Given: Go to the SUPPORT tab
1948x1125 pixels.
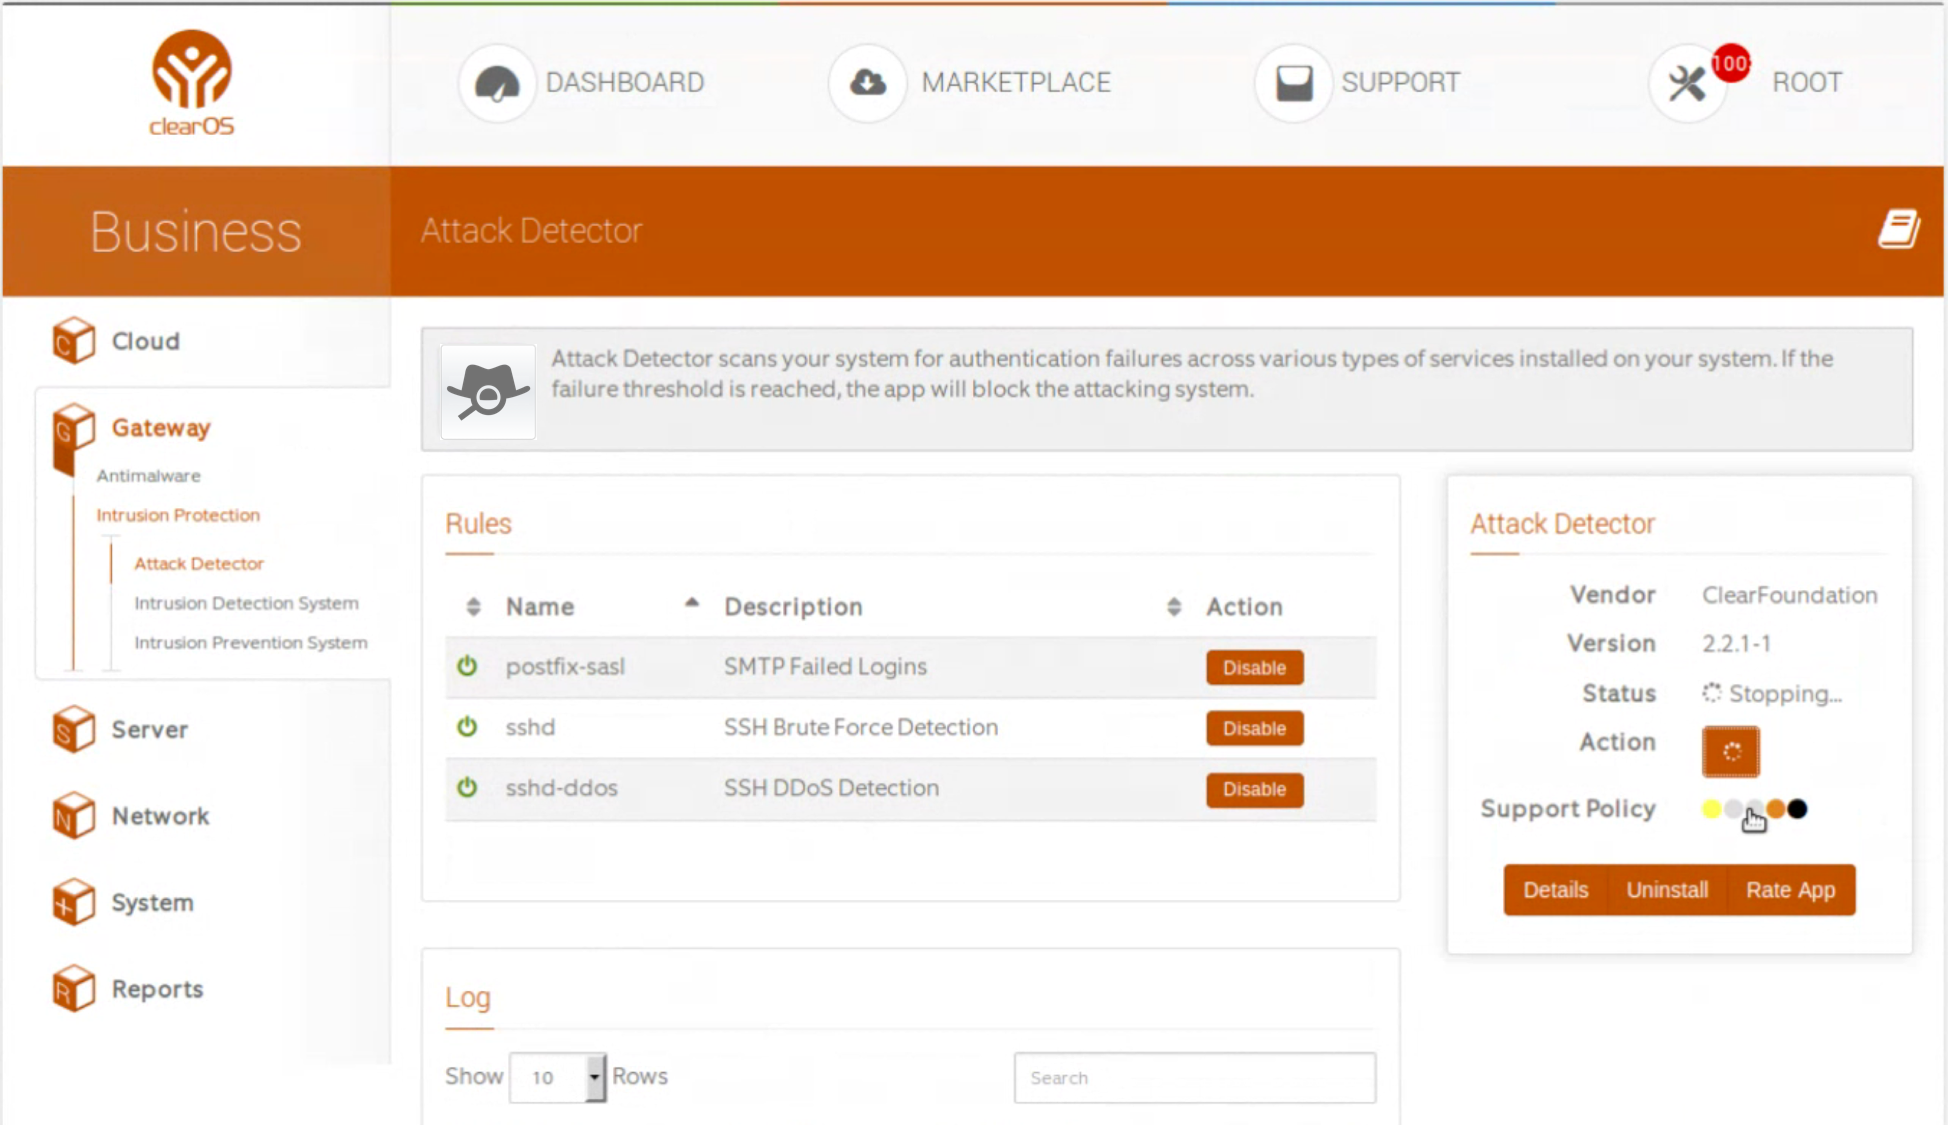Looking at the screenshot, I should pyautogui.click(x=1401, y=83).
